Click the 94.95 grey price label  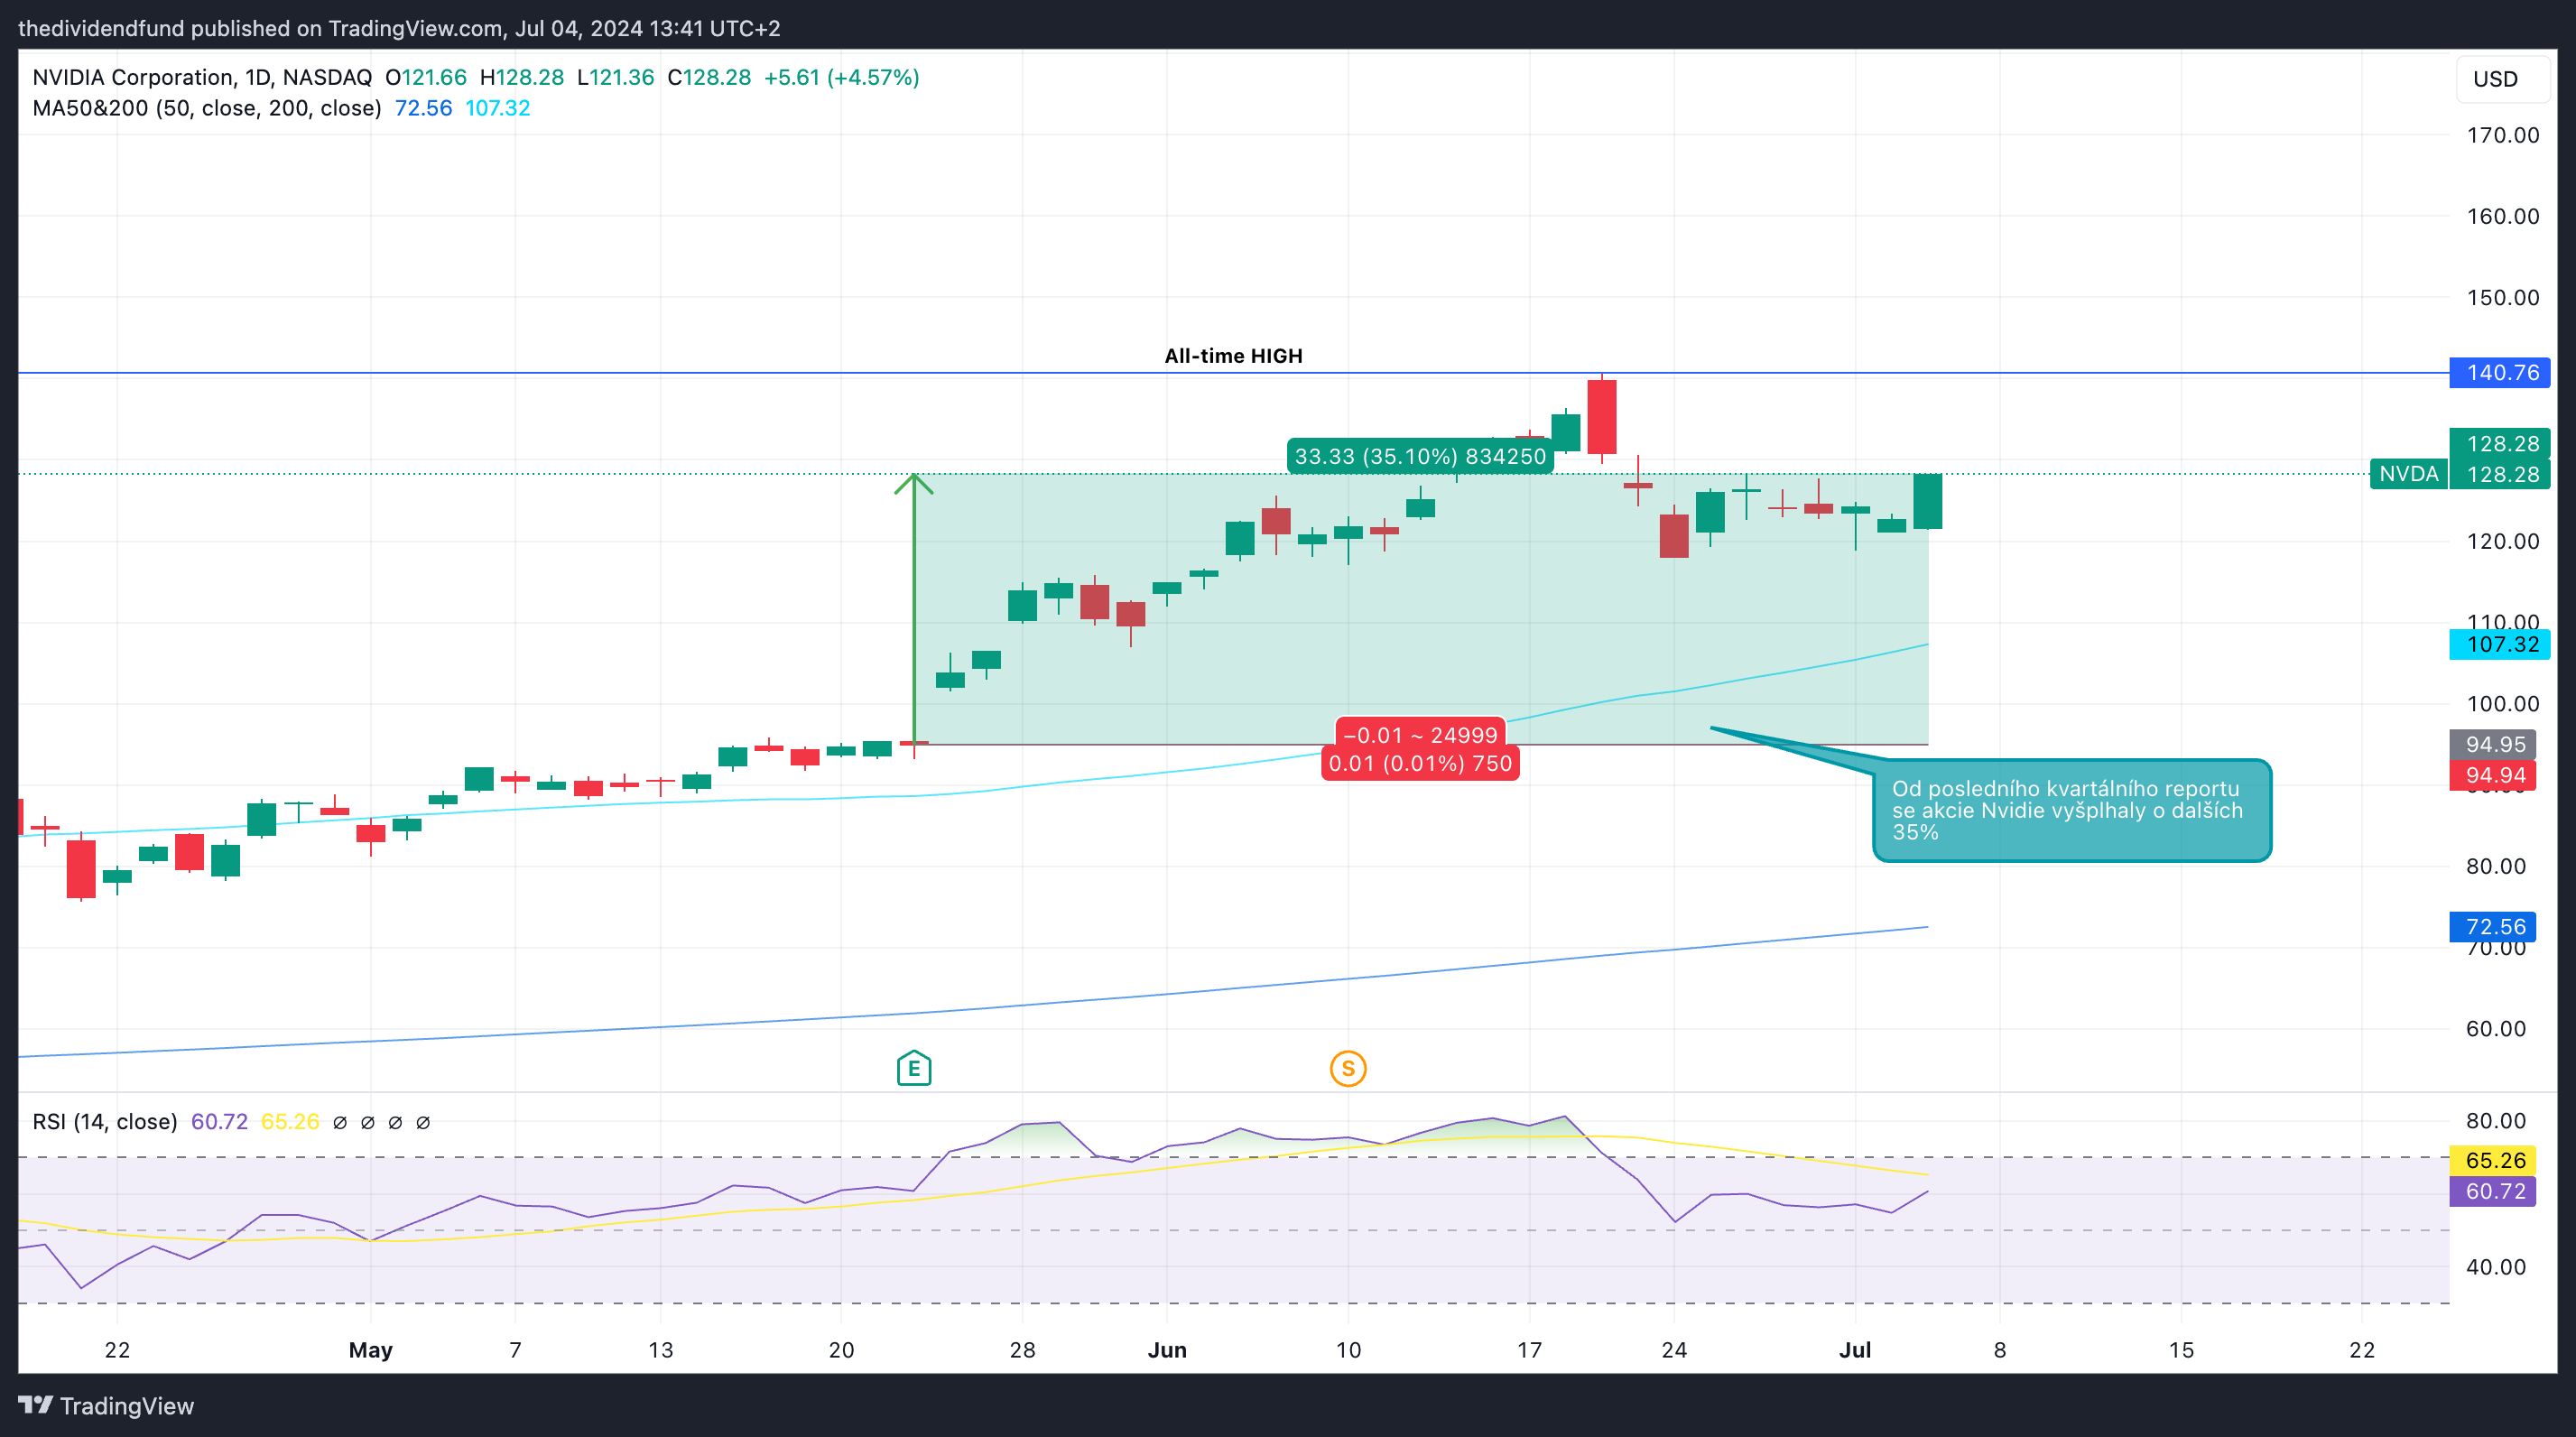(2494, 744)
